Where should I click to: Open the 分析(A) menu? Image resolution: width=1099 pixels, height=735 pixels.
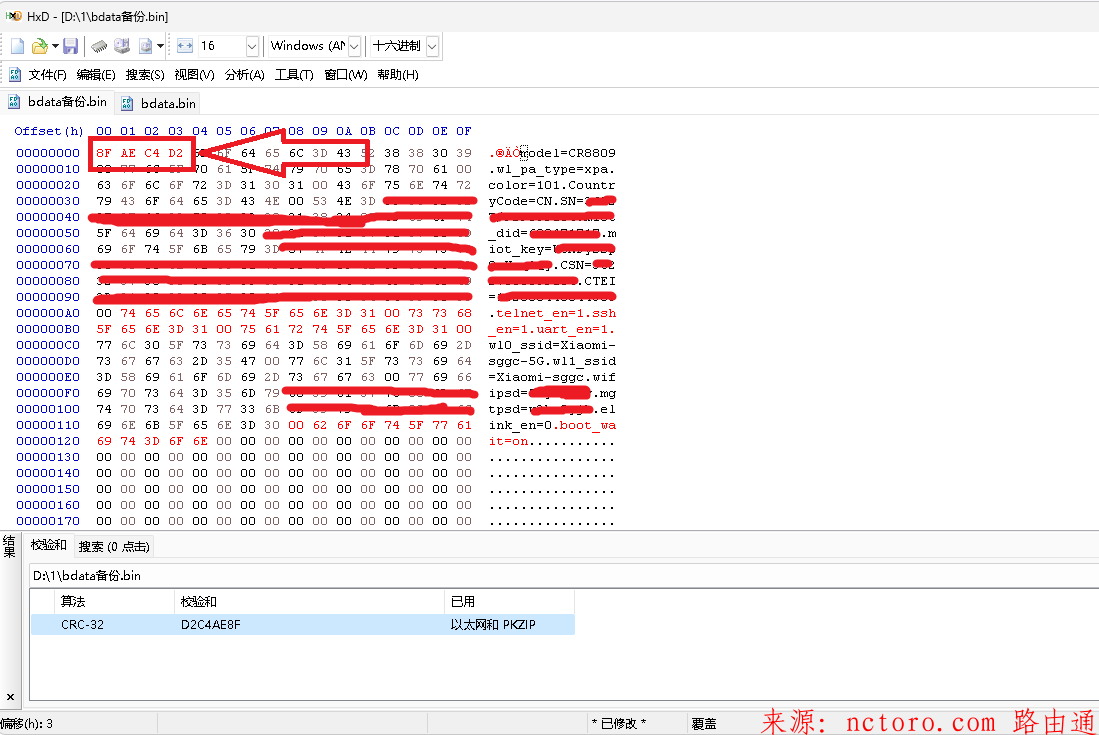(244, 75)
